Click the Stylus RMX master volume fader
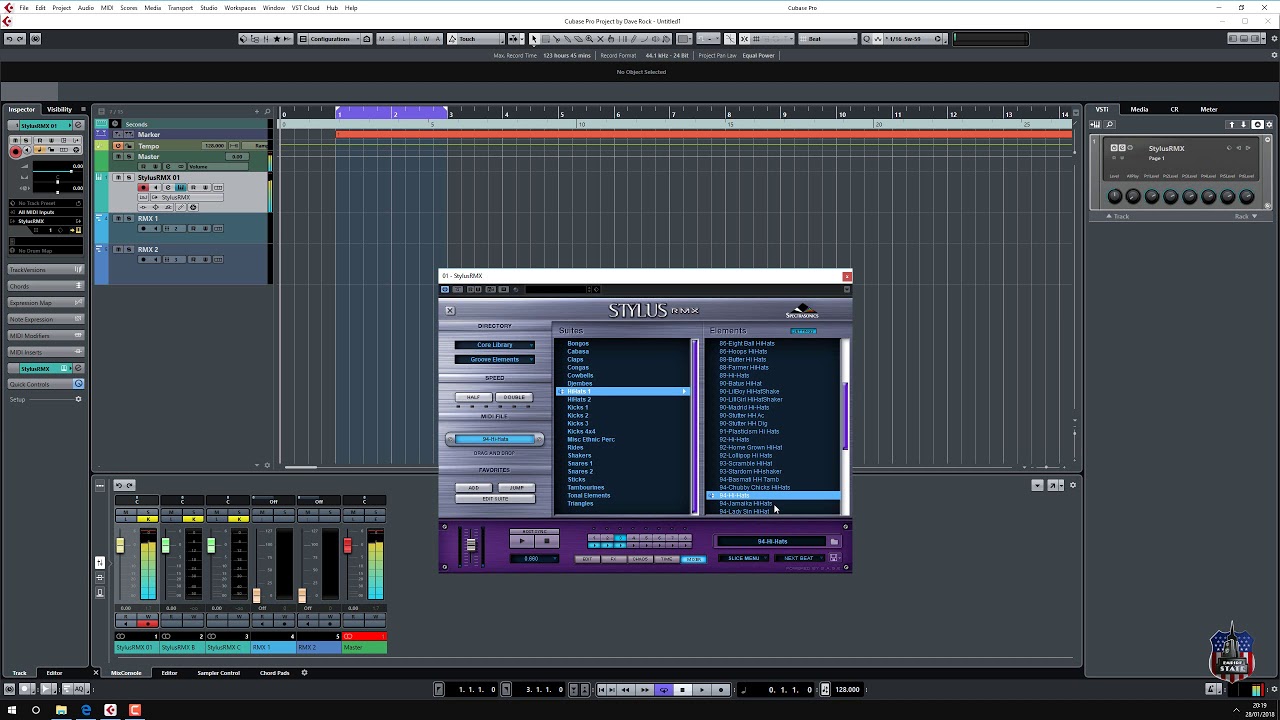Viewport: 1280px width, 720px height. click(471, 545)
